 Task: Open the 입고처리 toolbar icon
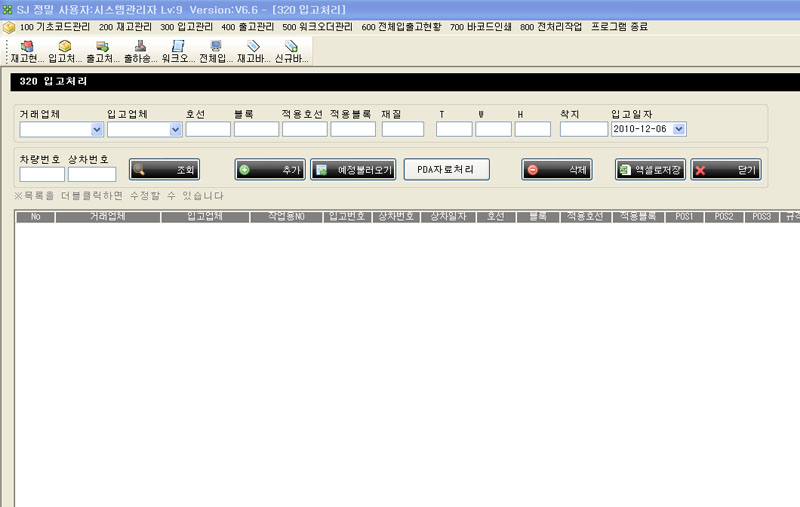(65, 52)
